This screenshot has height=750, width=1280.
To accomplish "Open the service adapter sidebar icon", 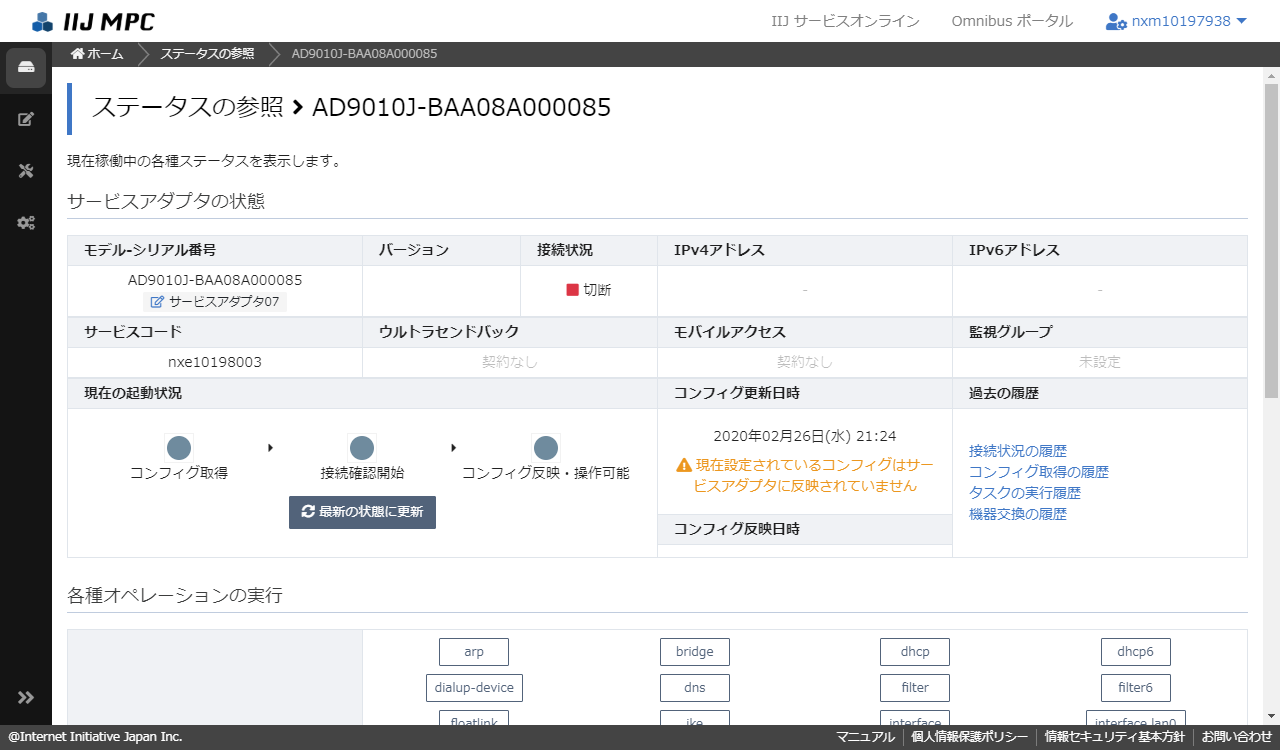I will pyautogui.click(x=26, y=68).
